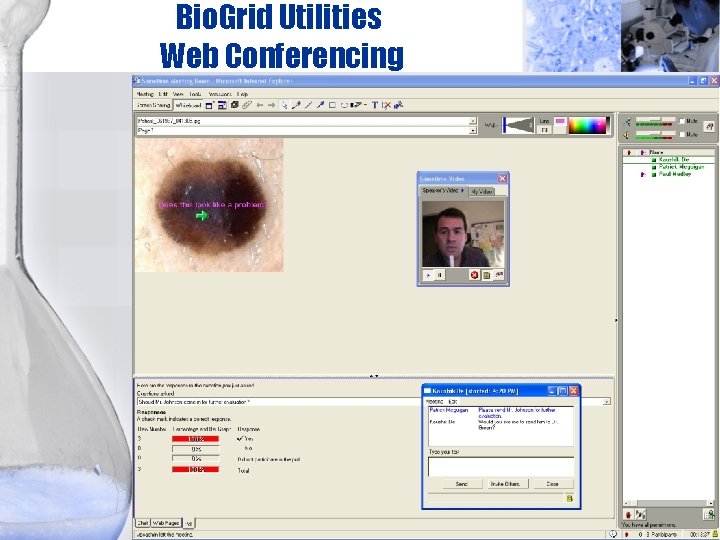Switch to the Web Pages tab
This screenshot has width=720, height=540.
[166, 523]
